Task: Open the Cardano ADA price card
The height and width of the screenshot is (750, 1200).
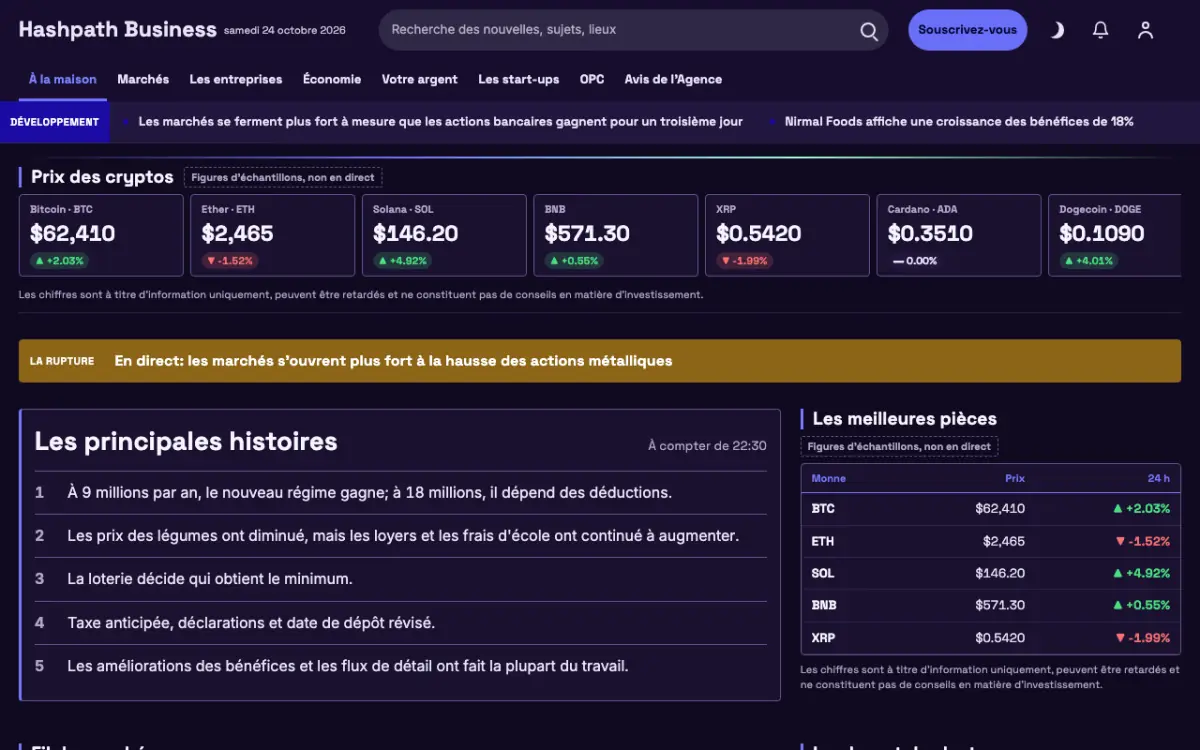Action: 959,235
